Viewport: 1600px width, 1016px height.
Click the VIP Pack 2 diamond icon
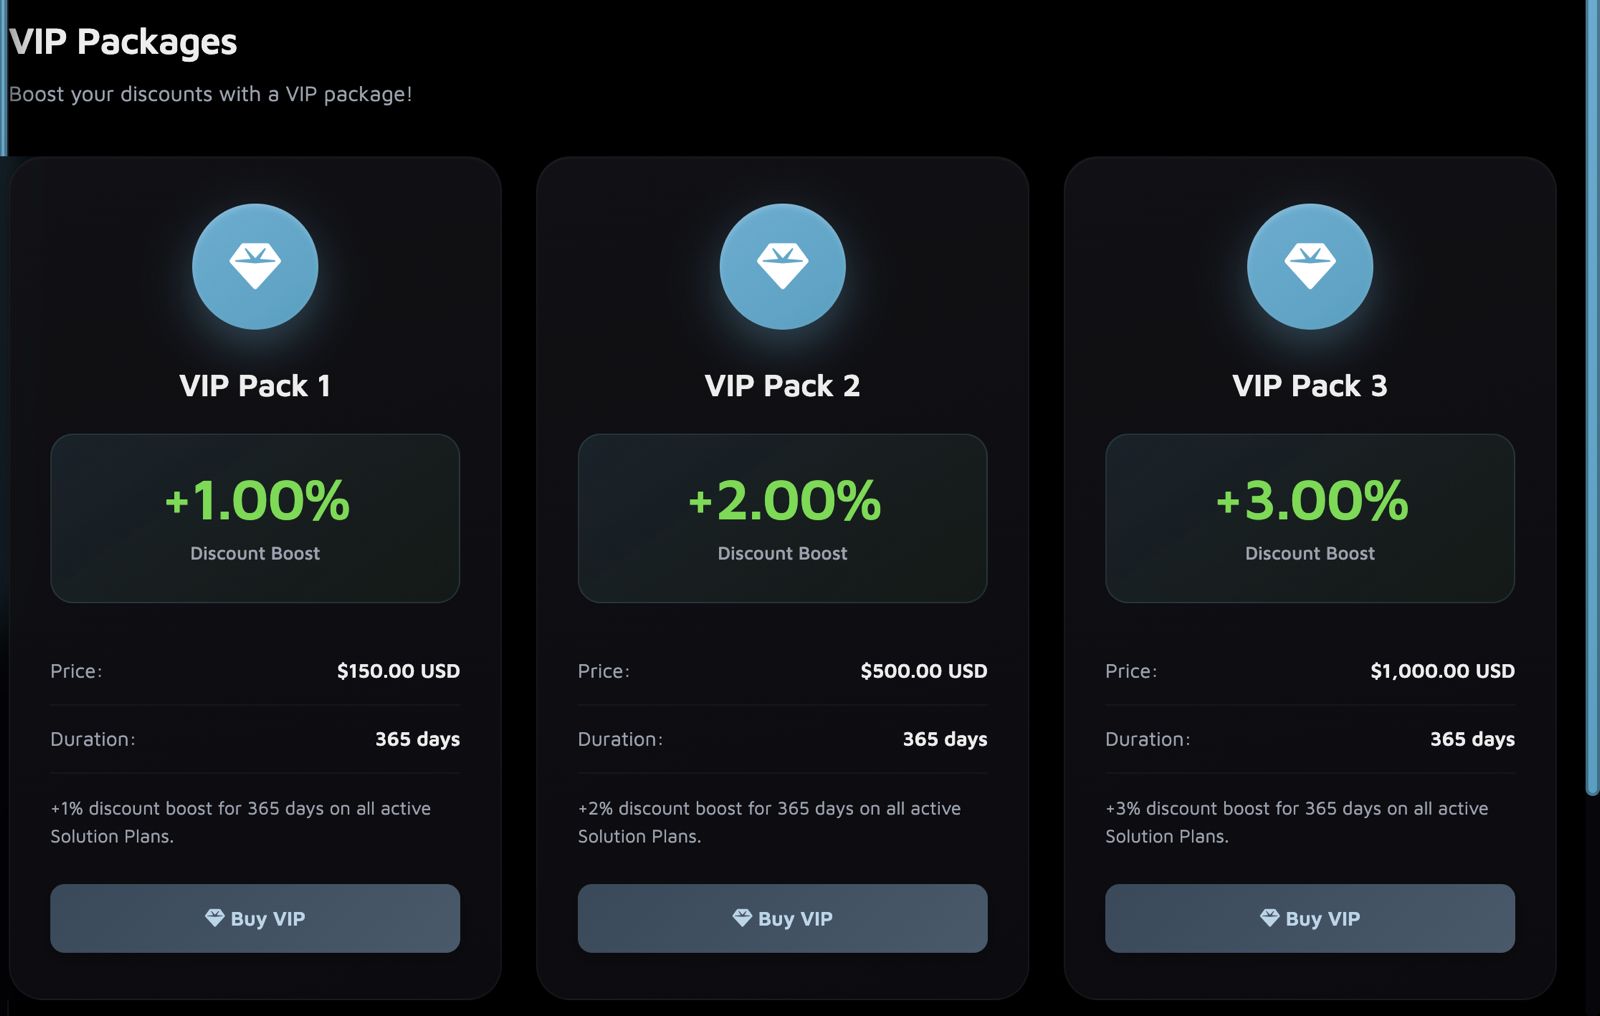click(782, 266)
